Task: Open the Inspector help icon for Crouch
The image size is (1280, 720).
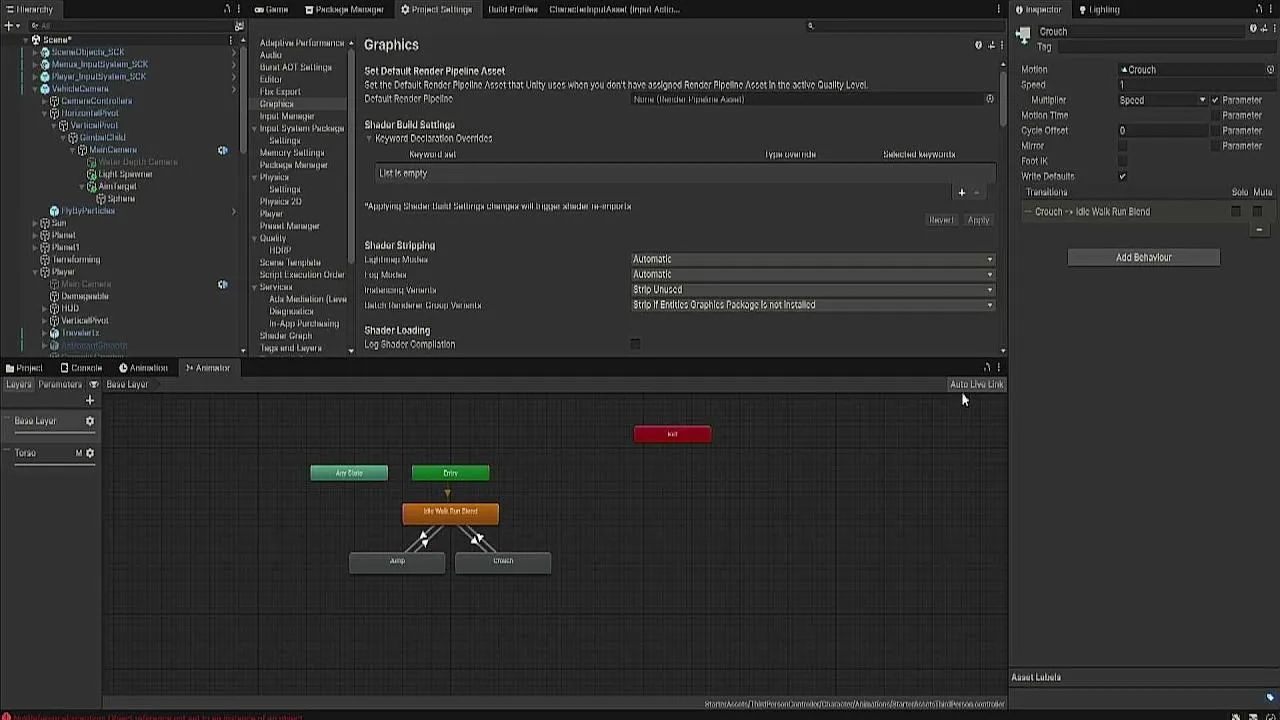Action: (1253, 30)
